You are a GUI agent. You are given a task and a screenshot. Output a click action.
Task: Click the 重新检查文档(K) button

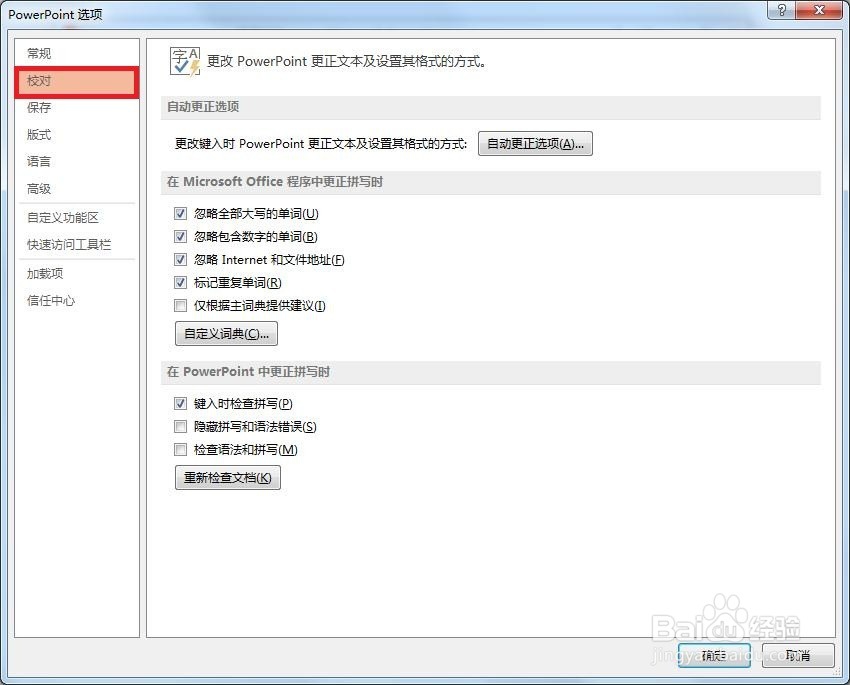coord(228,477)
